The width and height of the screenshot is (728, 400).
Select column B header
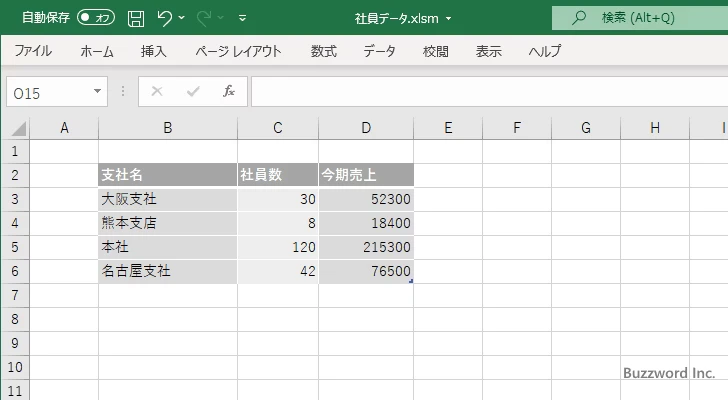168,128
